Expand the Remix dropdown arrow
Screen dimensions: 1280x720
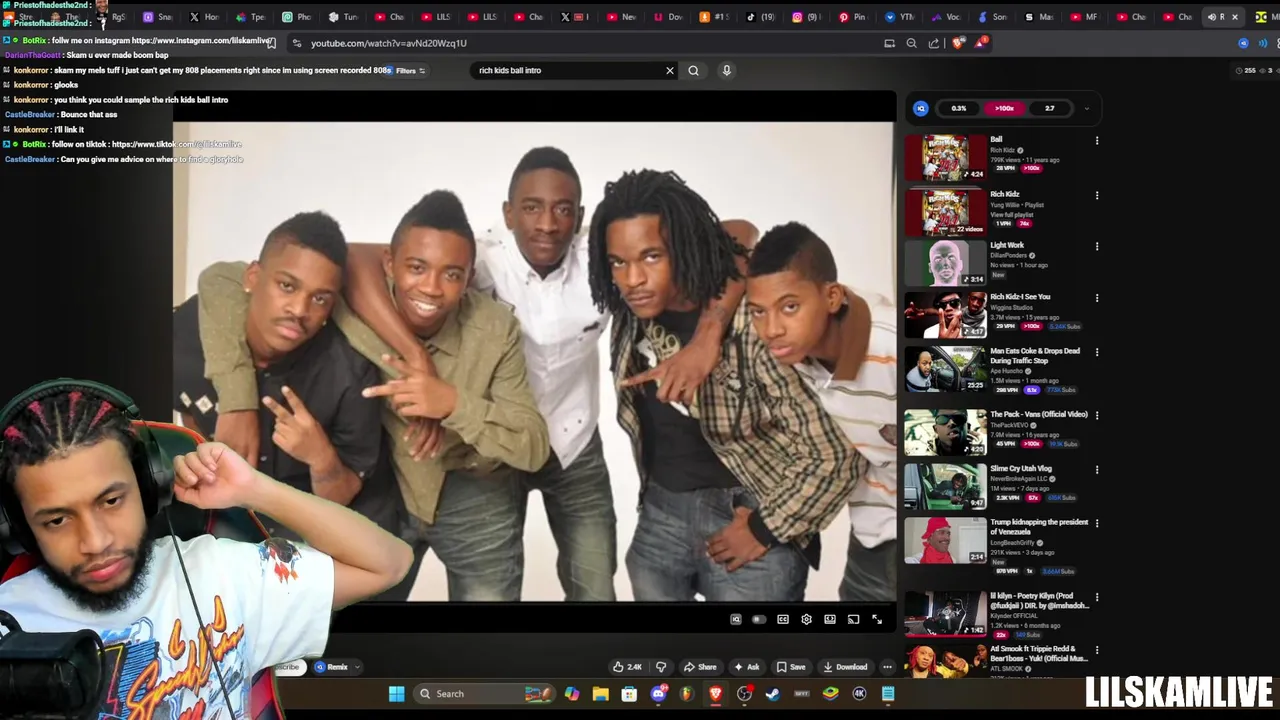357,667
